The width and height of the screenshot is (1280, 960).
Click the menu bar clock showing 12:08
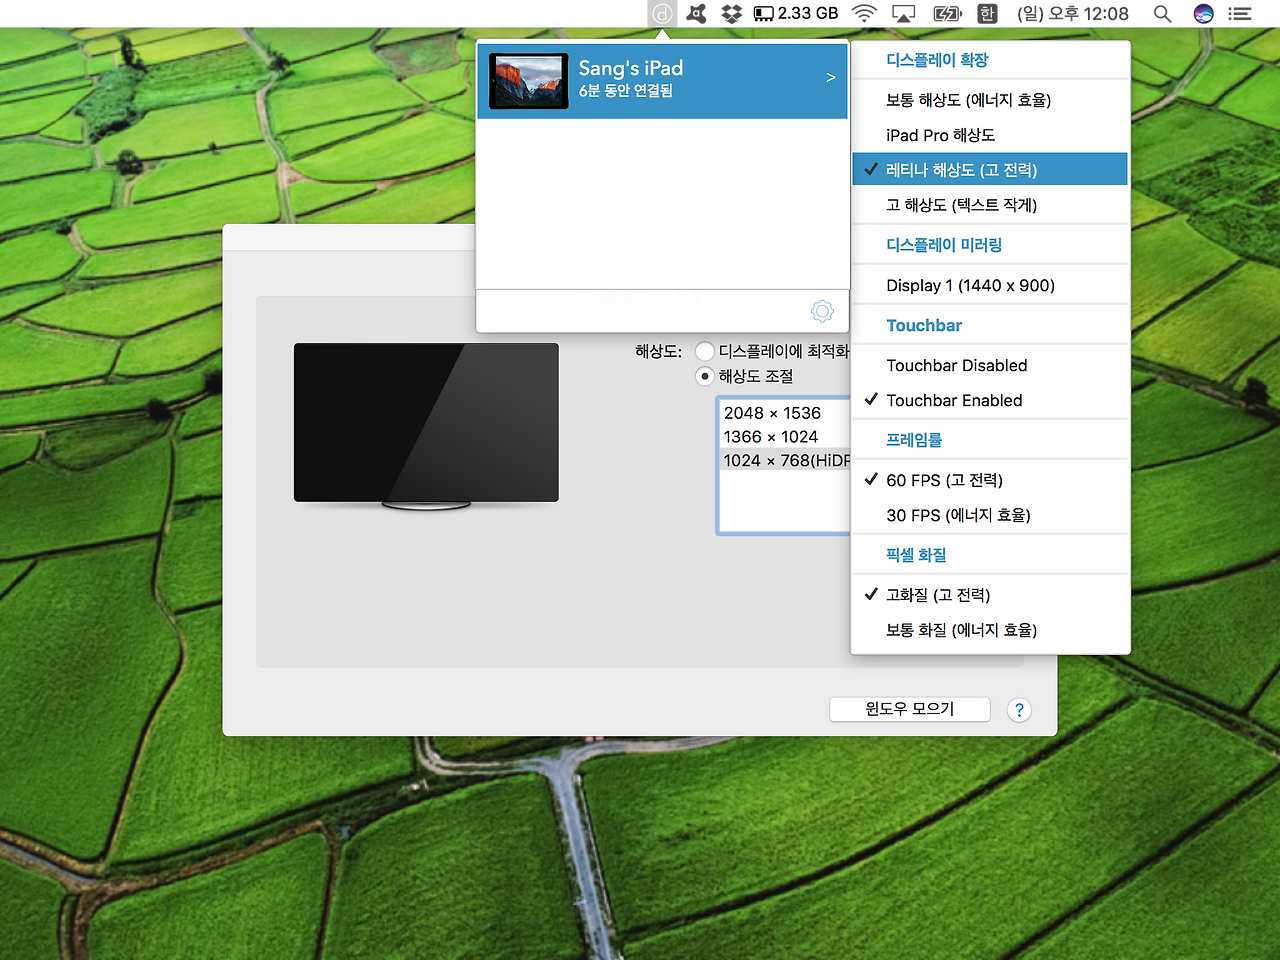tap(1073, 14)
